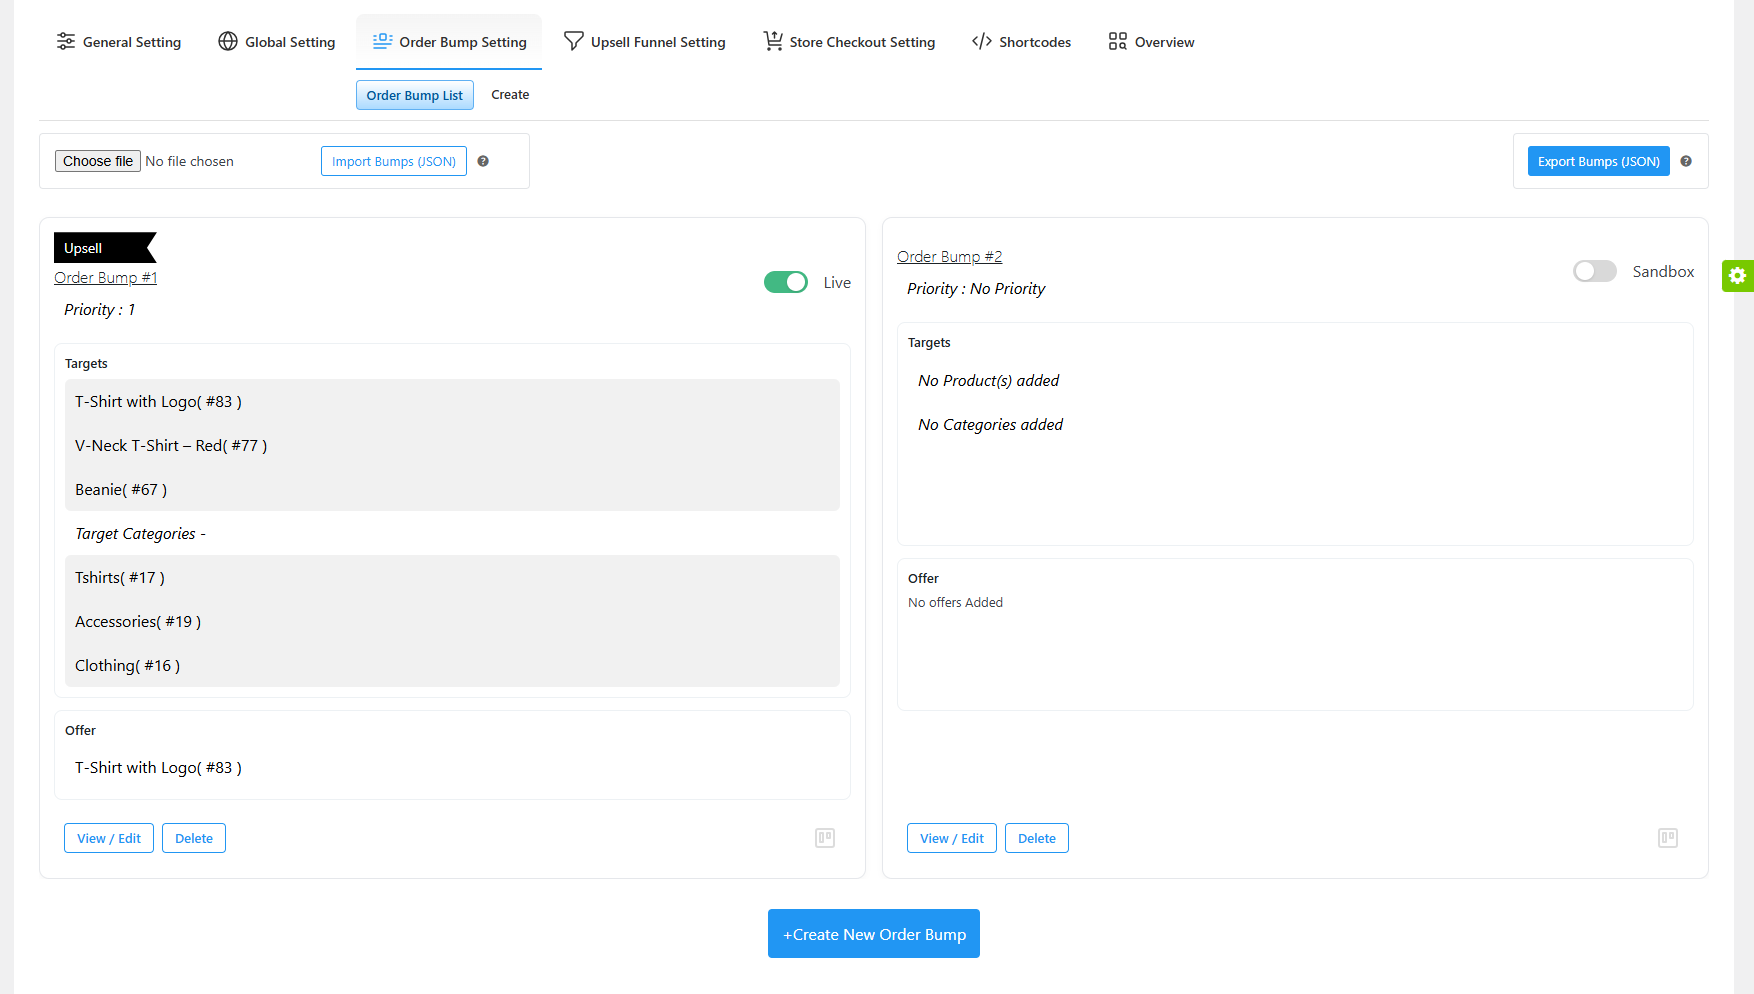Open the Order Bump #2 link
The height and width of the screenshot is (994, 1754).
point(949,256)
